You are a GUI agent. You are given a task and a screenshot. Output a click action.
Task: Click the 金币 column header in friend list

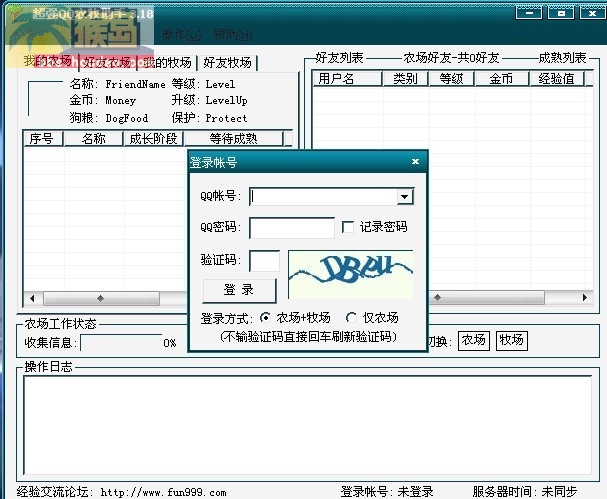coord(501,79)
